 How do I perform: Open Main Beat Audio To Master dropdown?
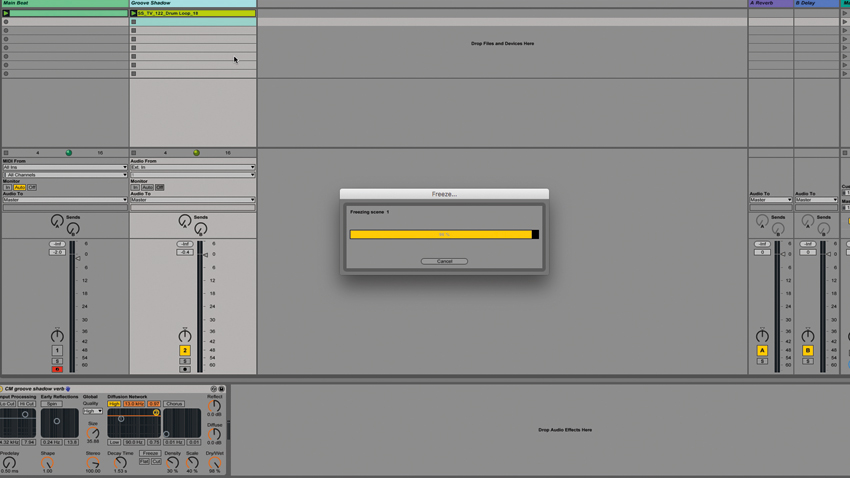(x=65, y=200)
